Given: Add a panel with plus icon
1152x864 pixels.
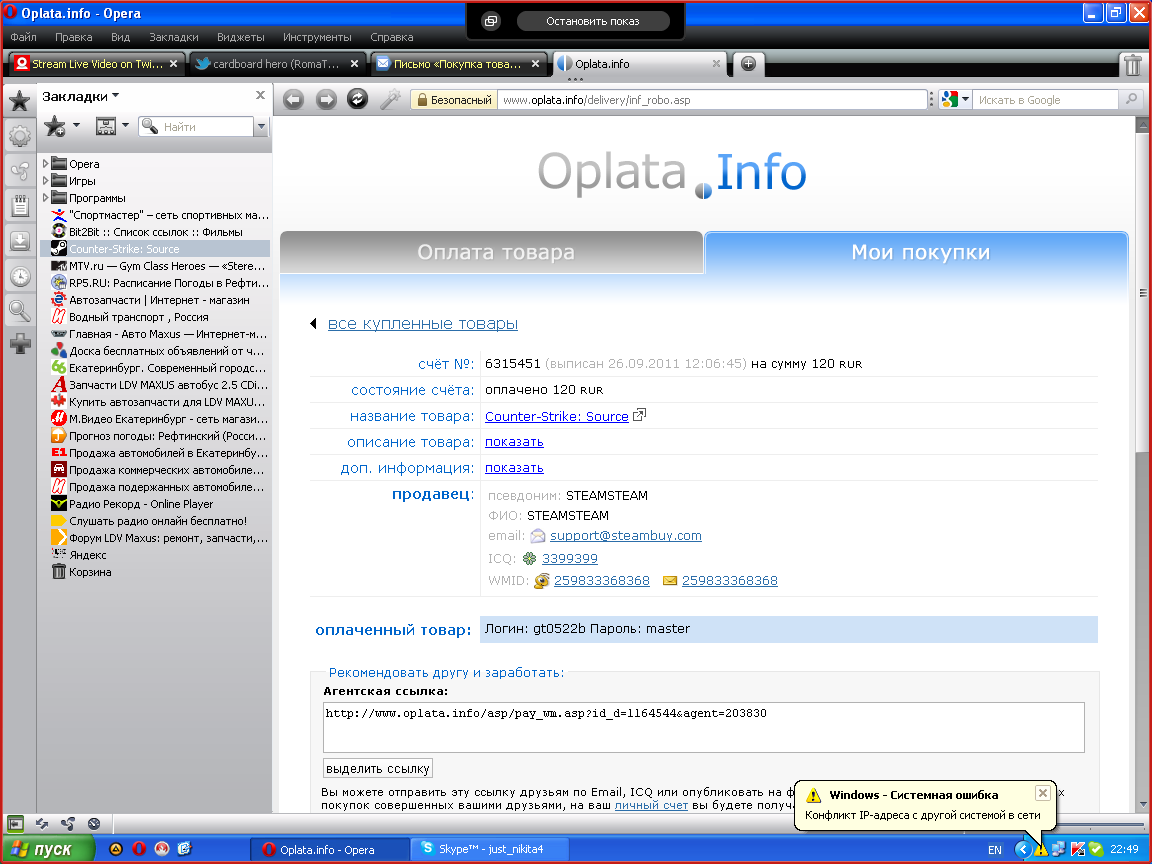Looking at the screenshot, I should [x=20, y=343].
